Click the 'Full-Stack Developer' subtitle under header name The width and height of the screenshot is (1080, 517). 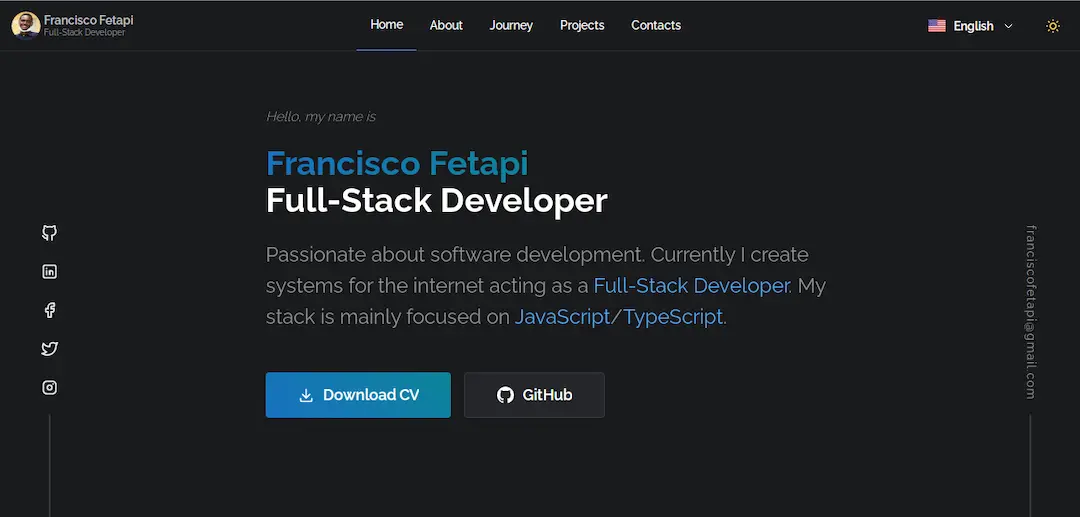[x=85, y=32]
